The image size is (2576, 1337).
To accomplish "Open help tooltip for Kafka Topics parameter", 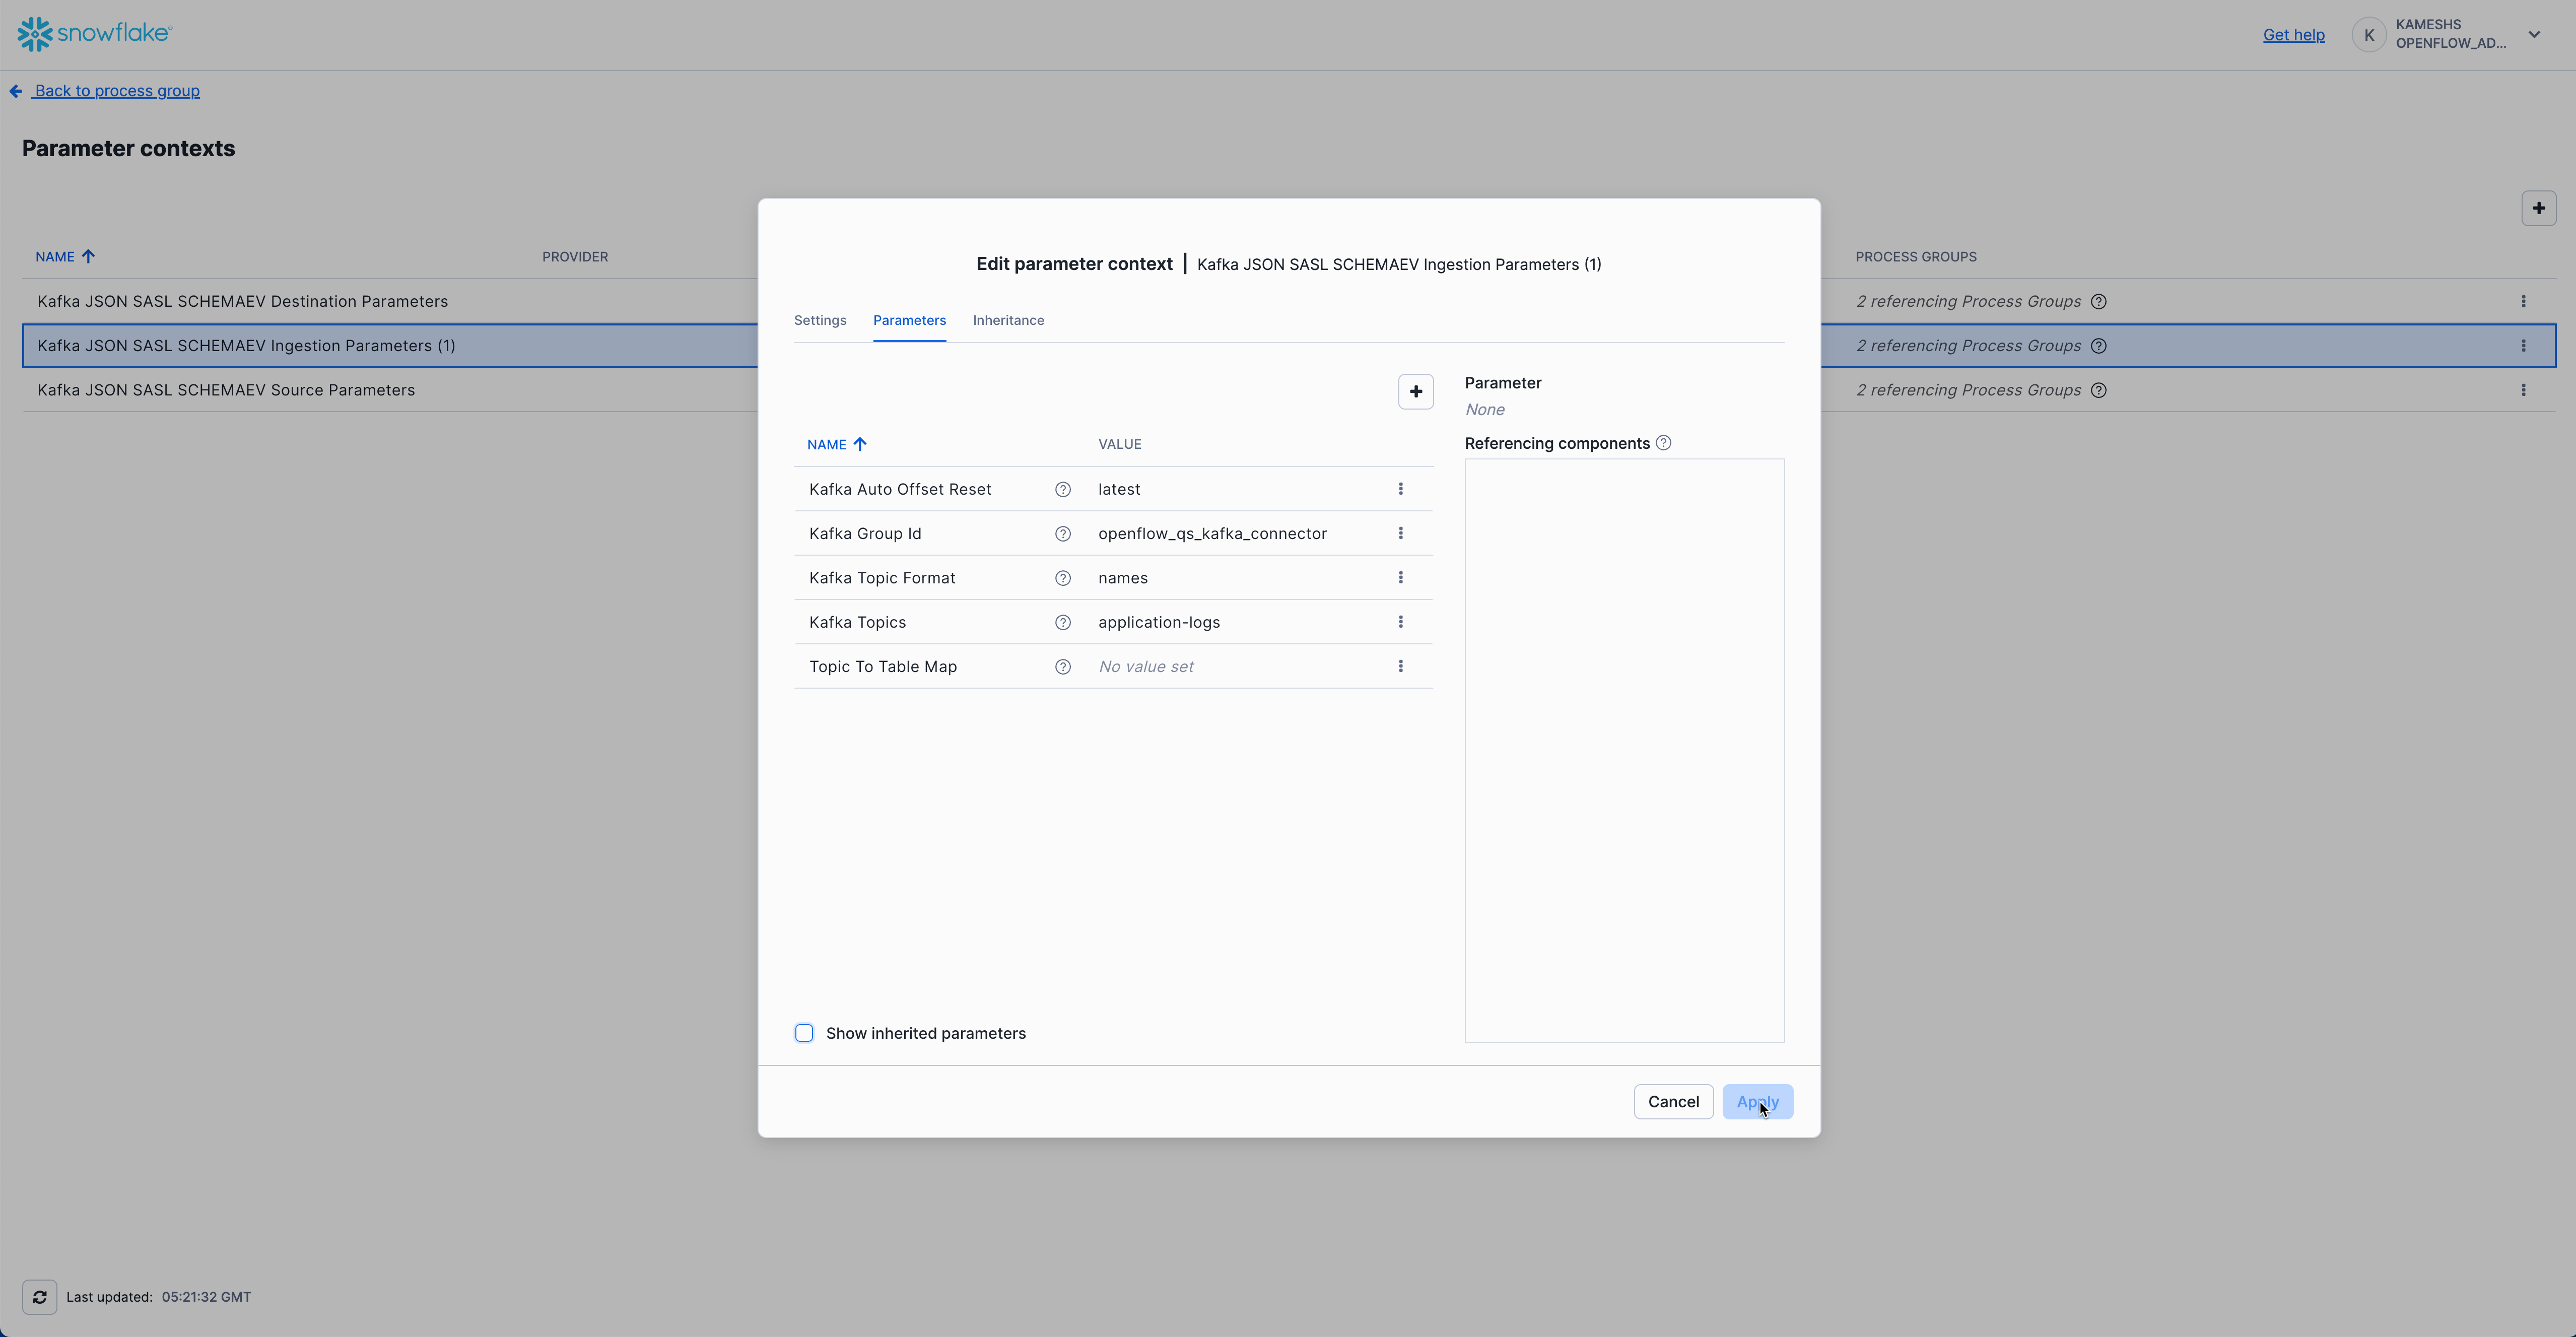I will coord(1063,622).
